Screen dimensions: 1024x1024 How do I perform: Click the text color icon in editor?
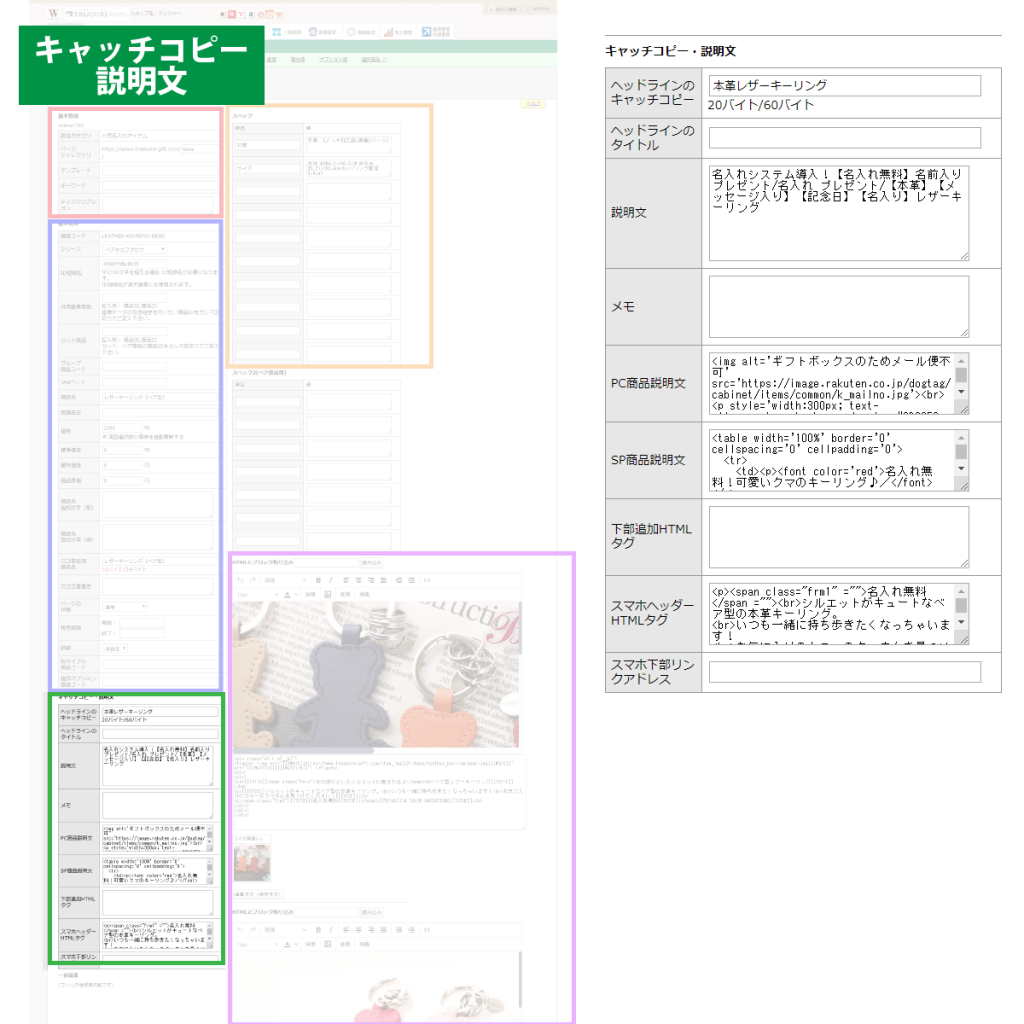[x=286, y=594]
